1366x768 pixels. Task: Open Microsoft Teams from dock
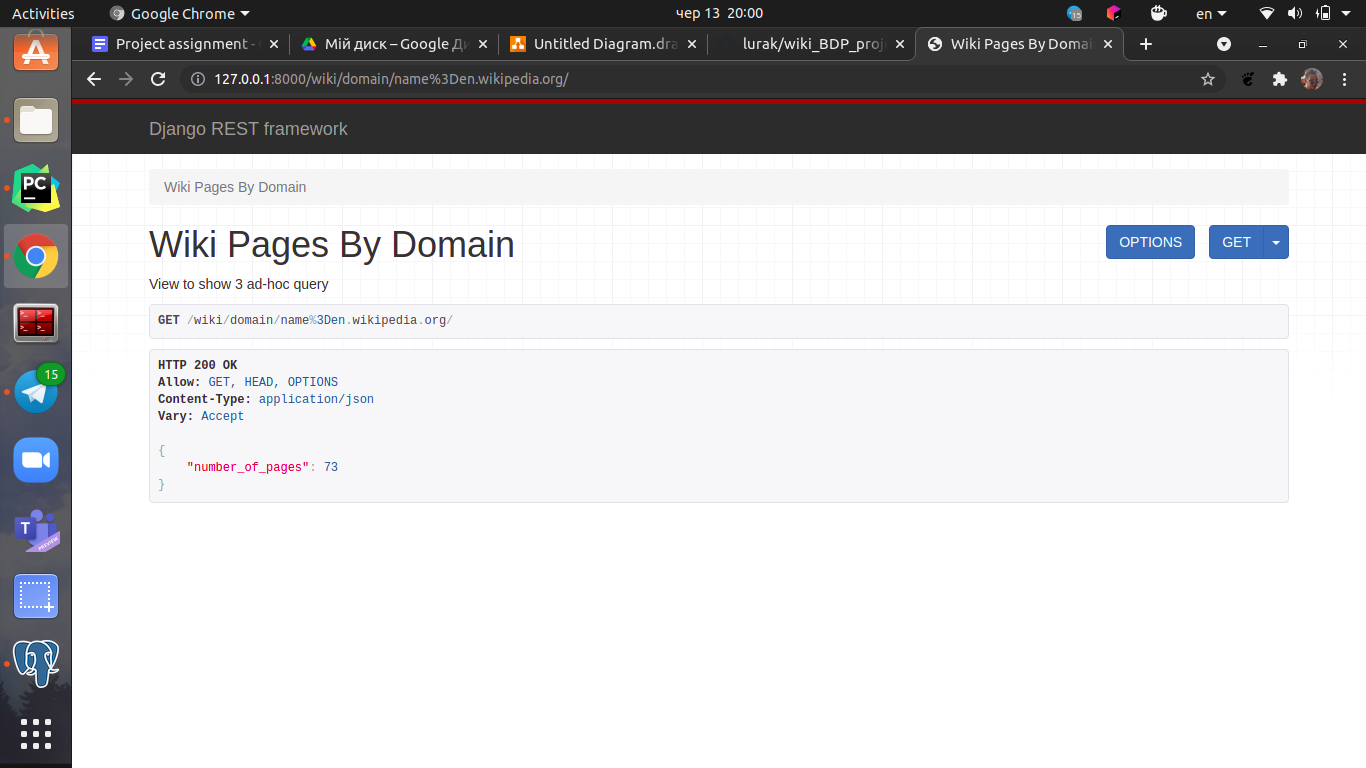(x=35, y=529)
